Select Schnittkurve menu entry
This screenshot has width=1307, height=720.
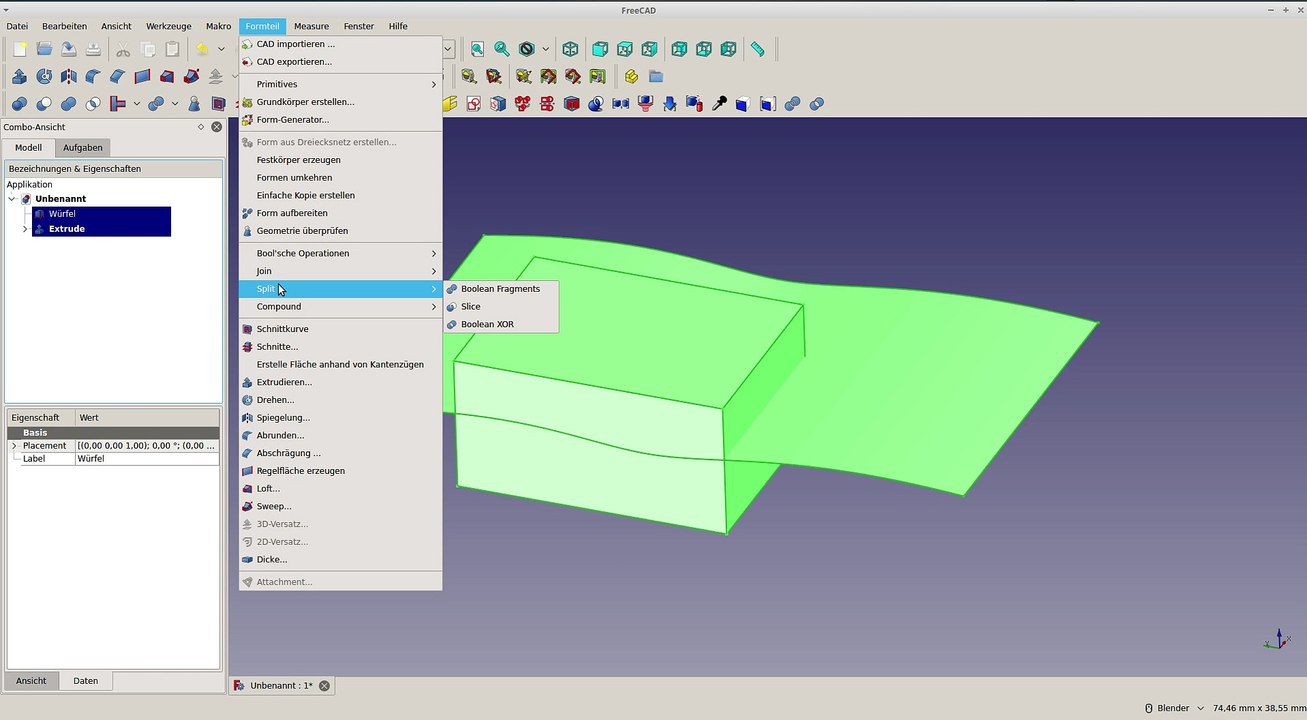(340, 329)
